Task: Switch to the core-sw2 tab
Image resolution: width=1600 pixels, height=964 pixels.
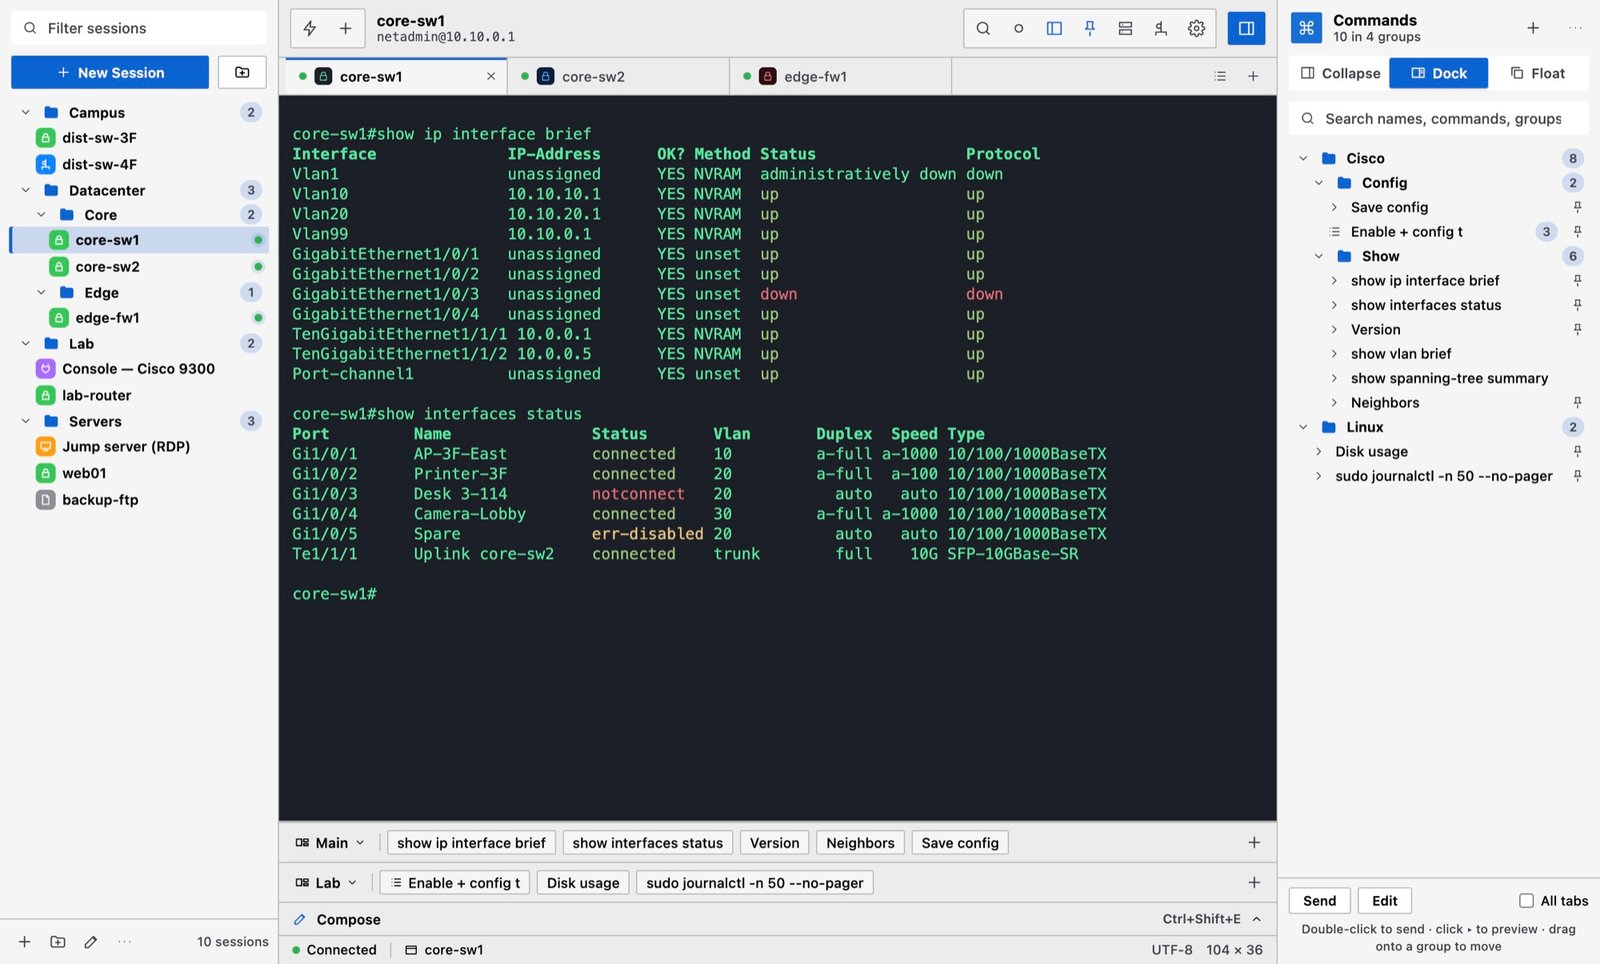Action: (x=618, y=76)
